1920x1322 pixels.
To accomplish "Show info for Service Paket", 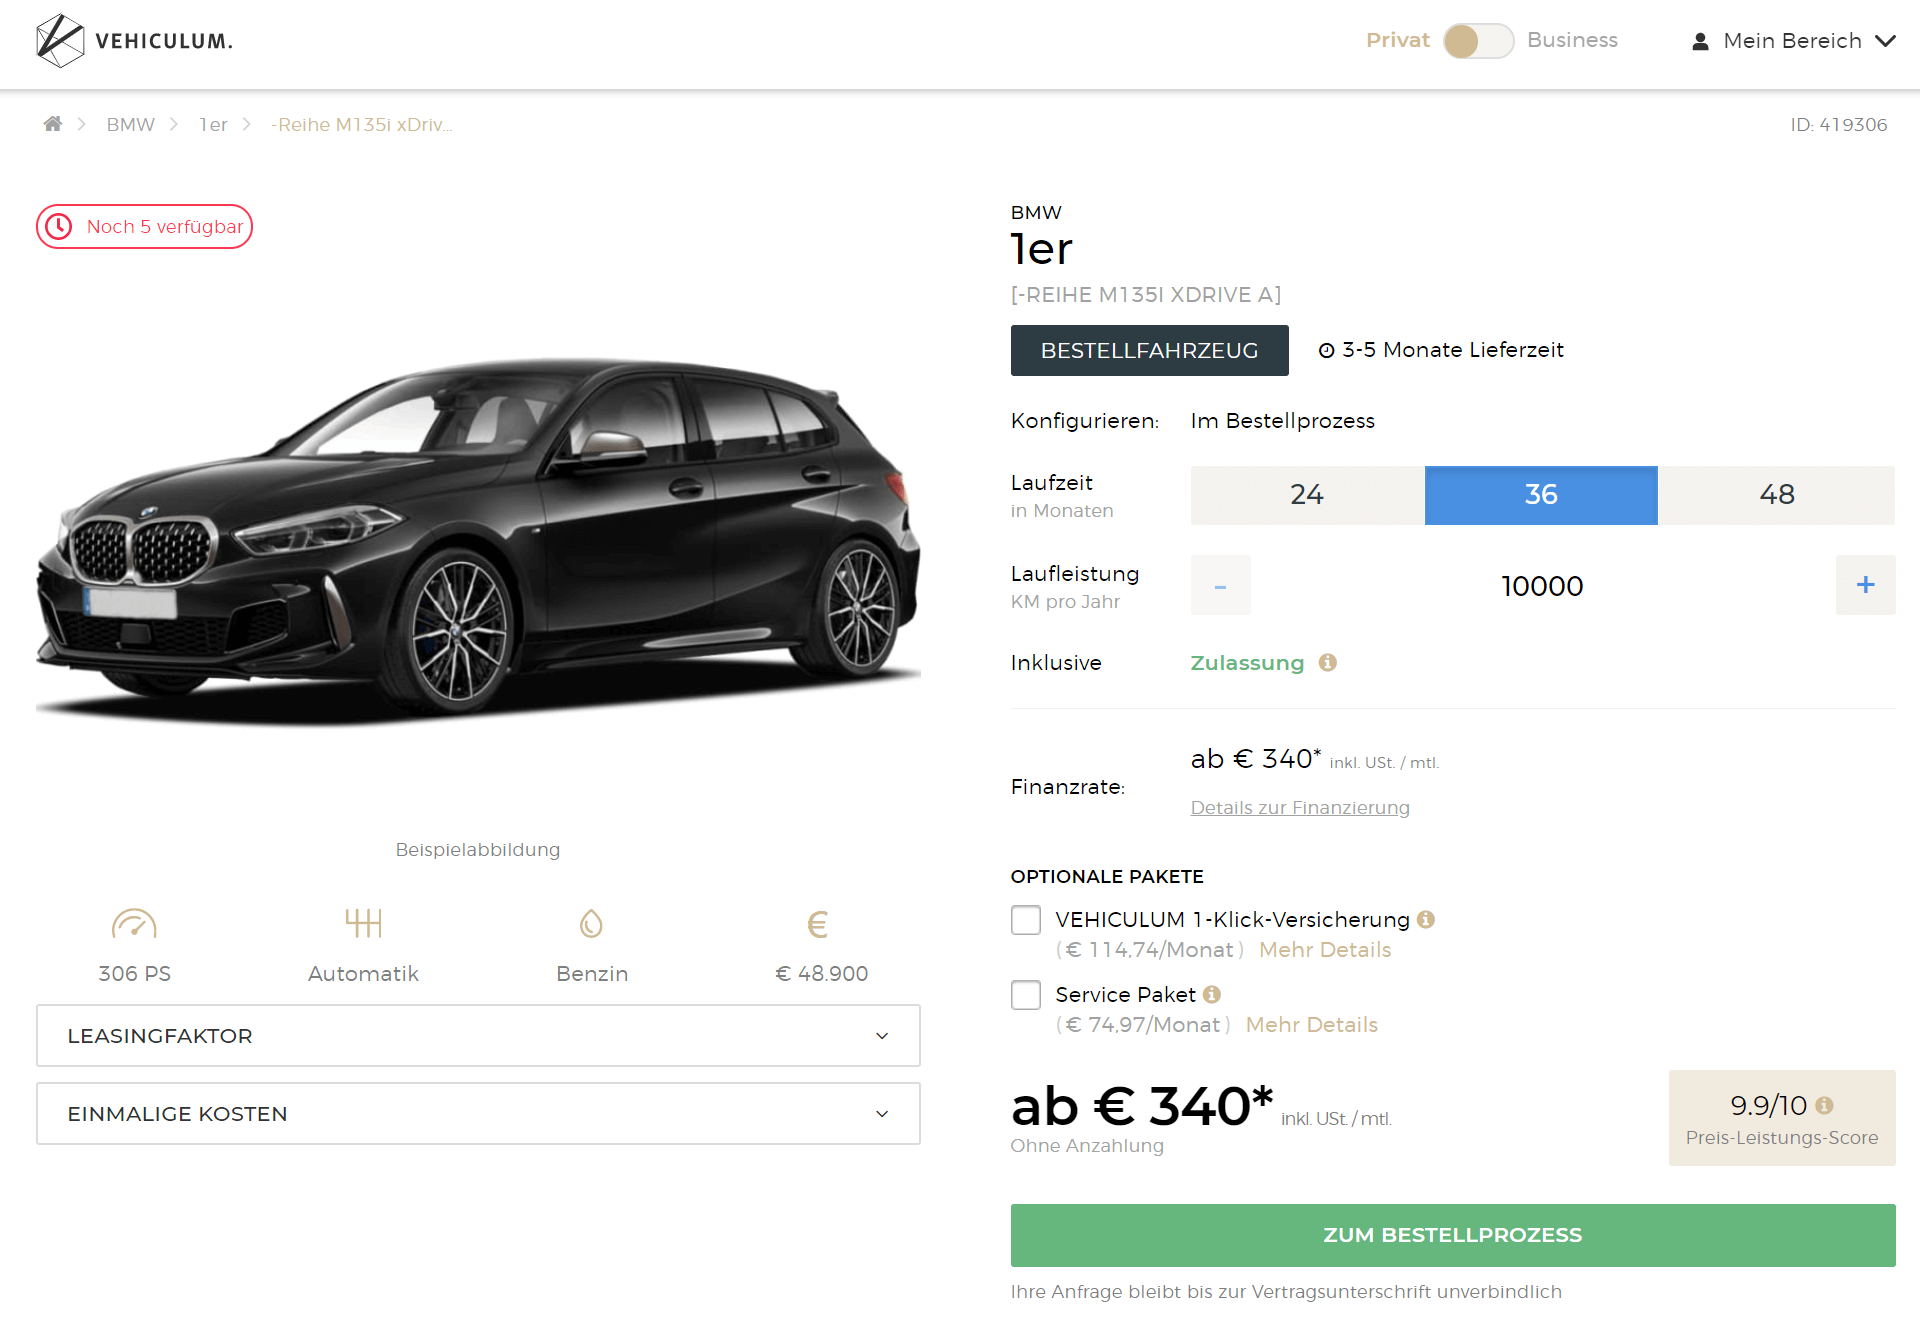I will point(1212,995).
